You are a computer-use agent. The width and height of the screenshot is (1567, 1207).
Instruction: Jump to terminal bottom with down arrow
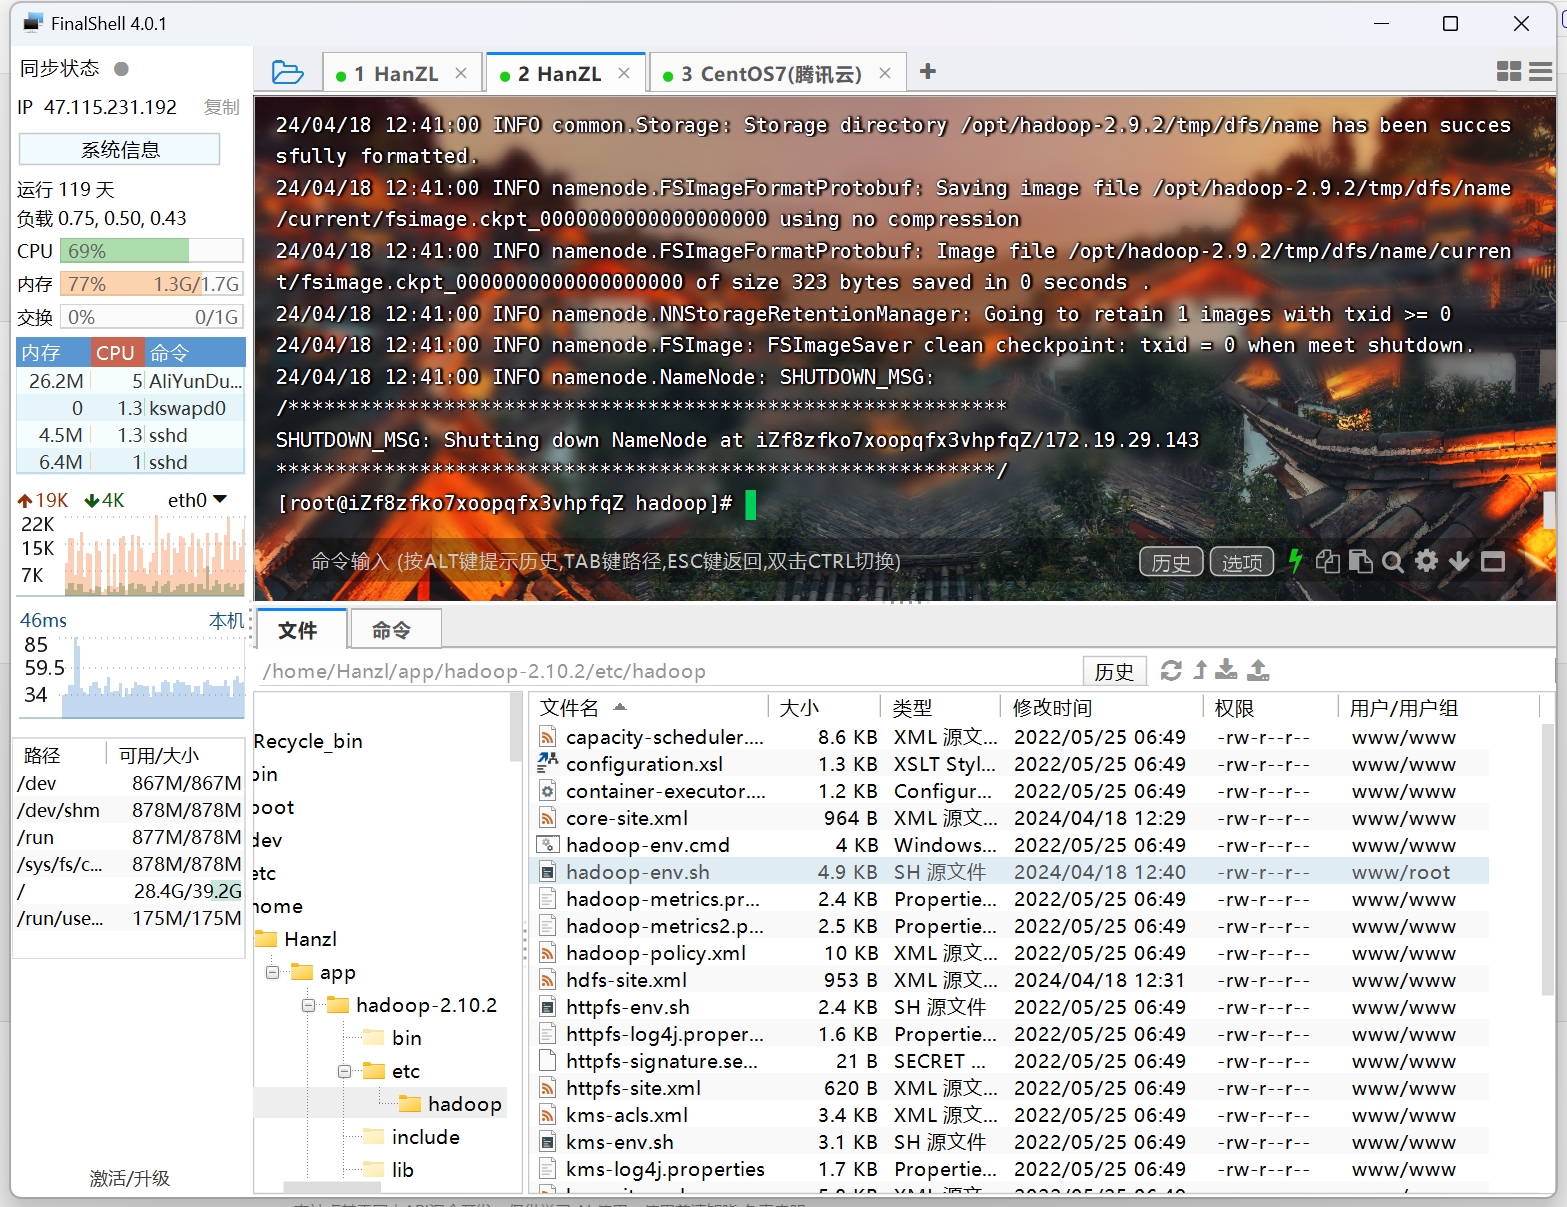point(1460,561)
